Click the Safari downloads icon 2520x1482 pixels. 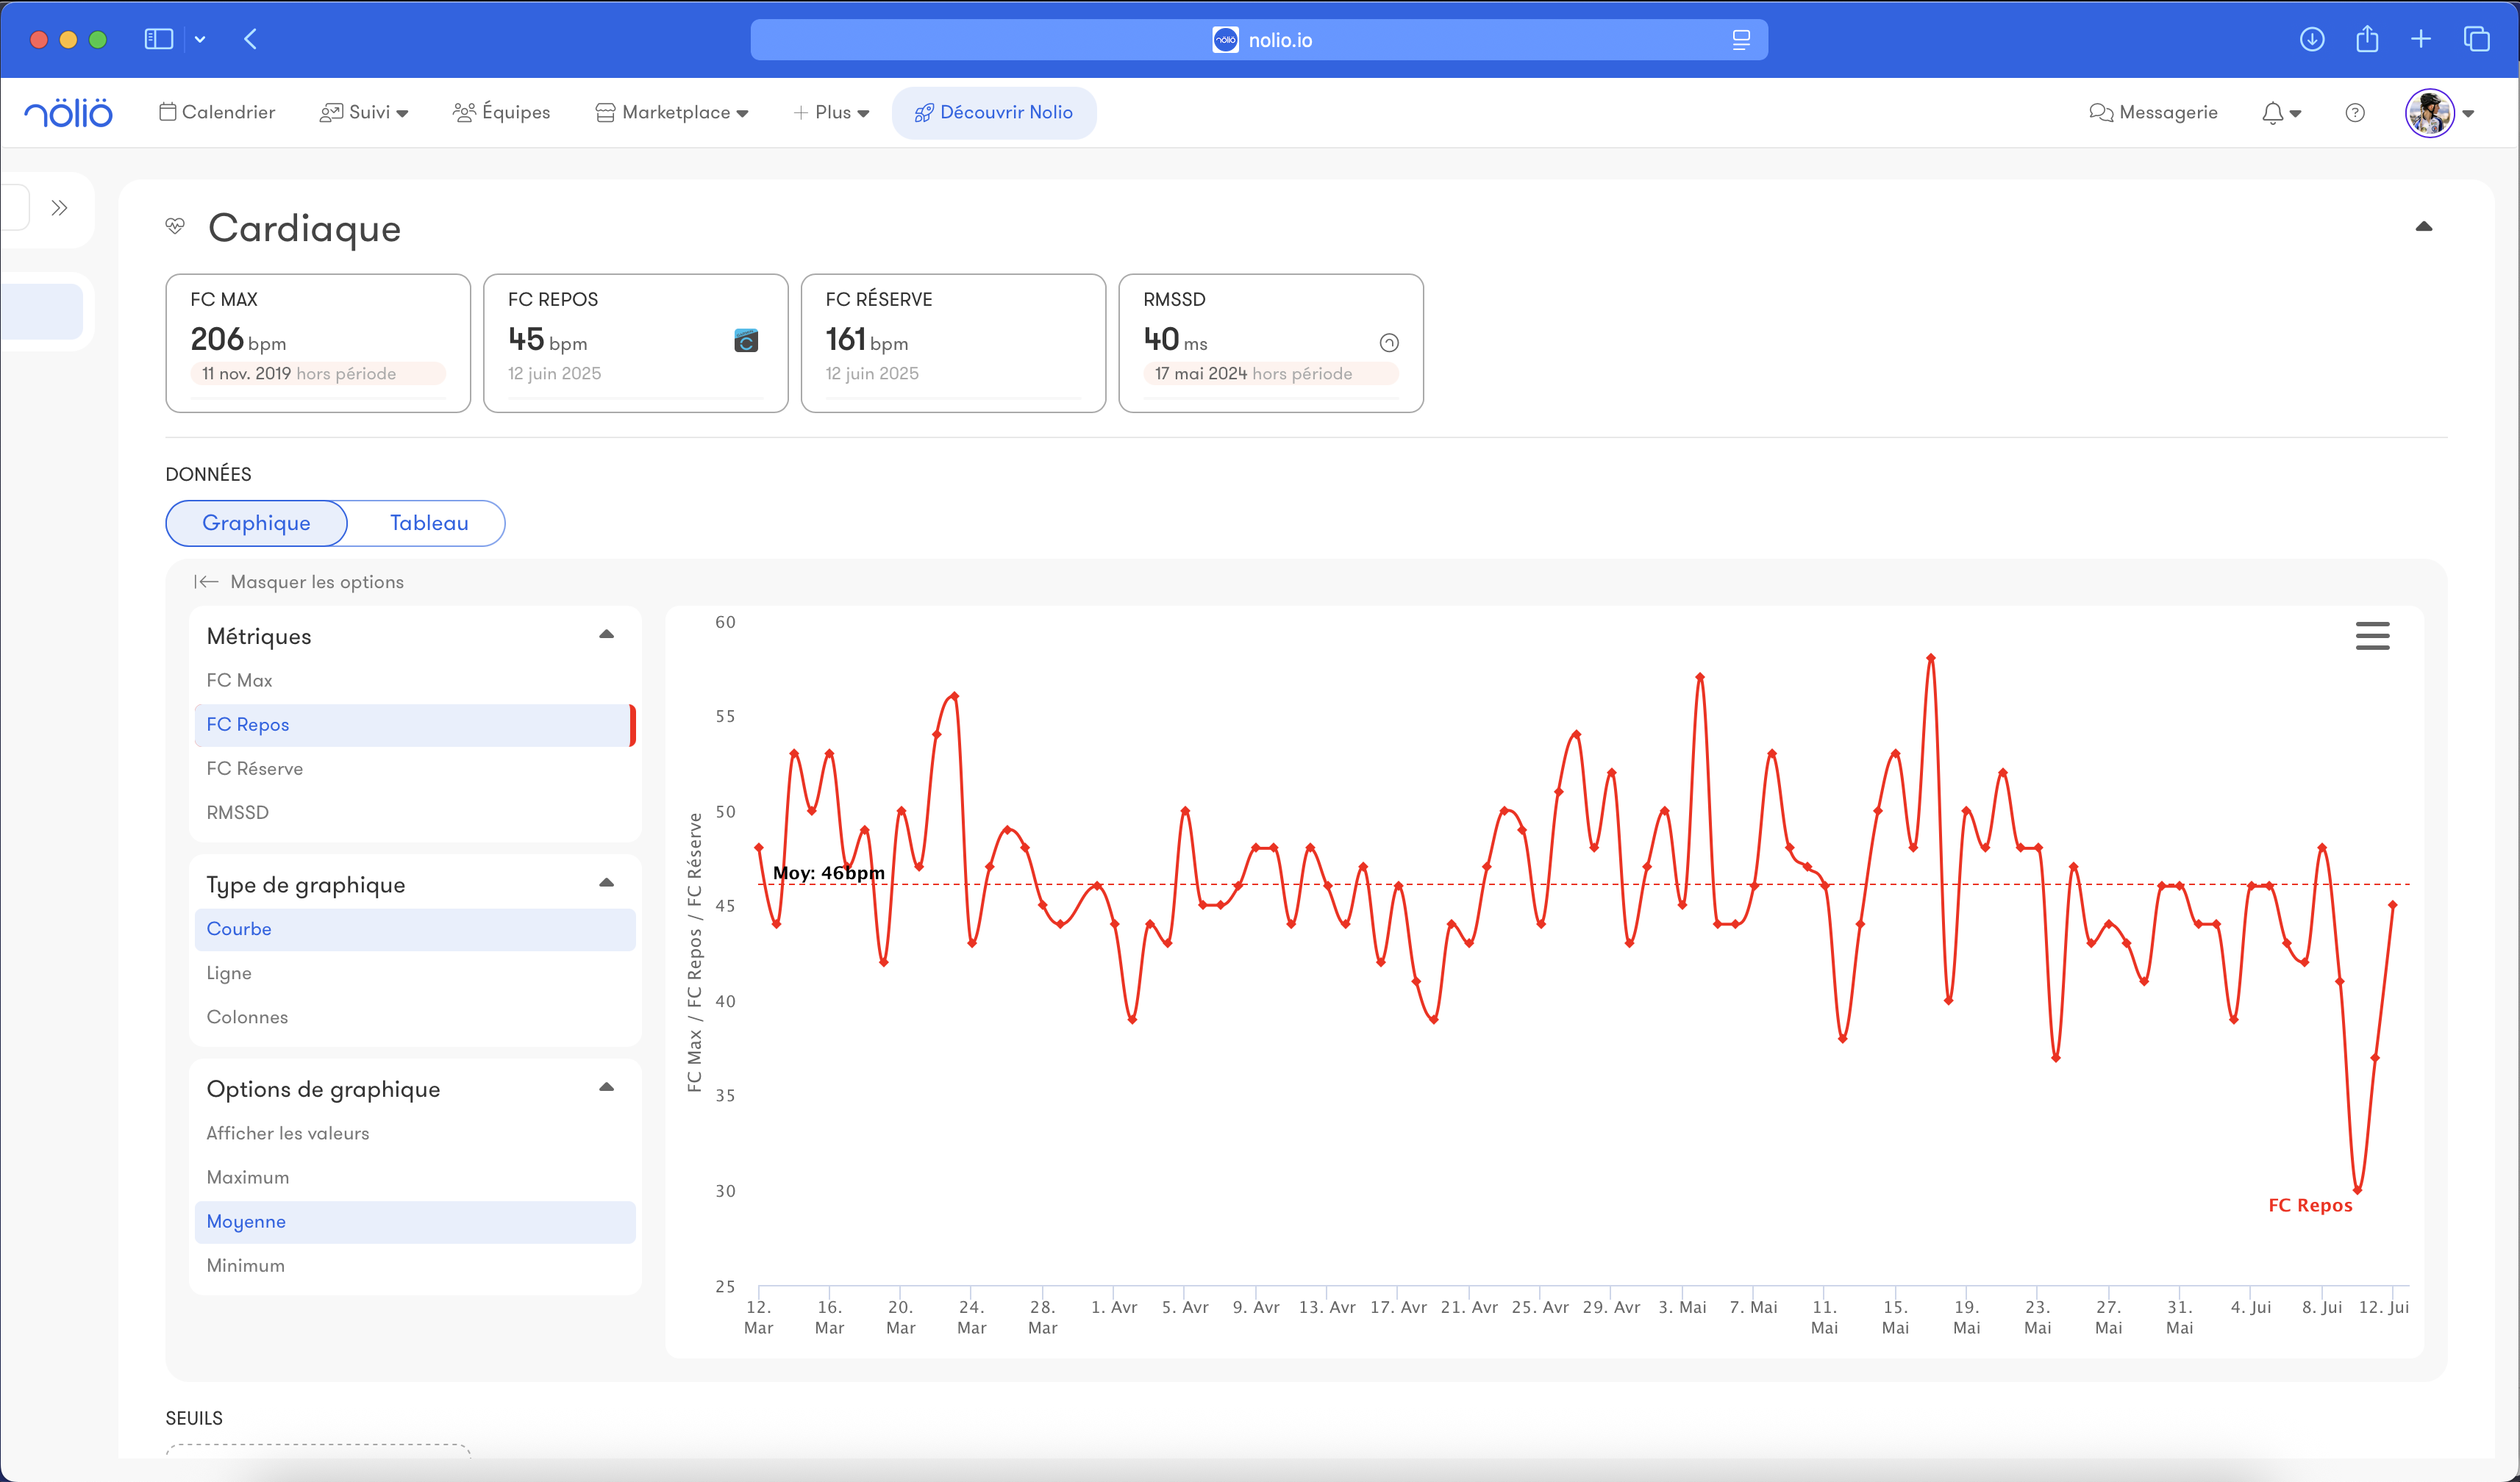2311,39
